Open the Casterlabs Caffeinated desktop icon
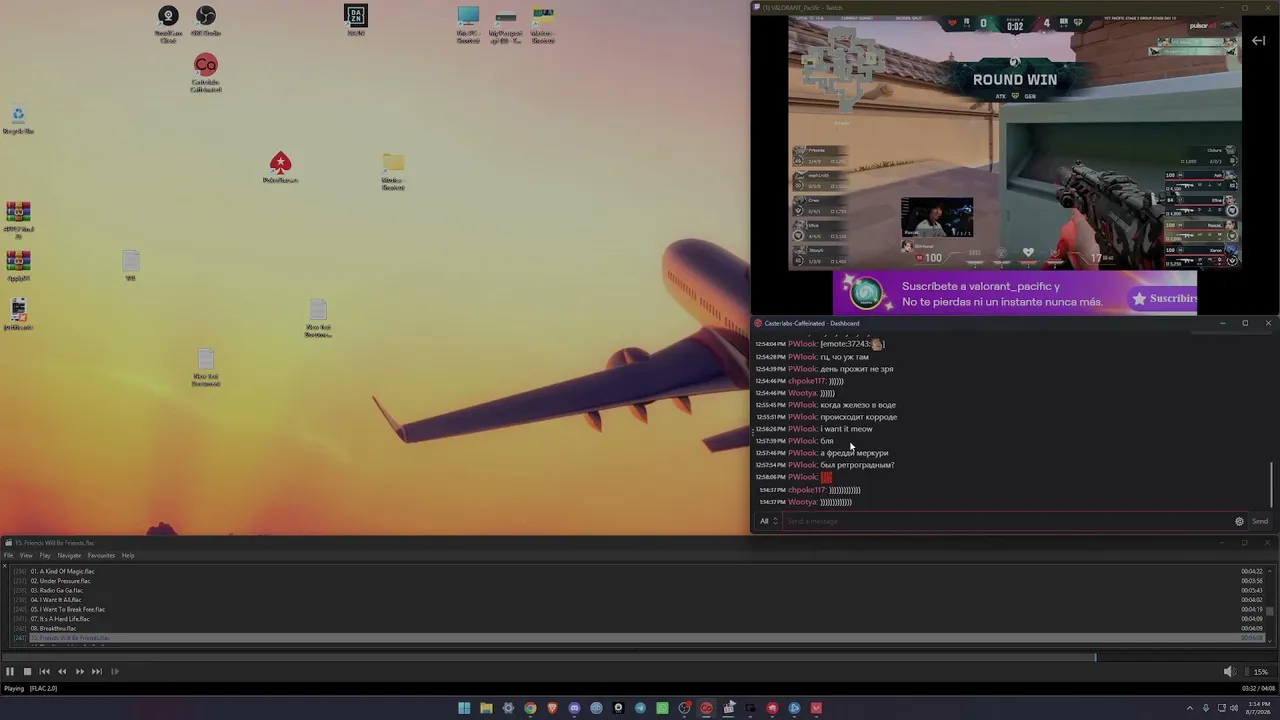The height and width of the screenshot is (720, 1280). coord(205,72)
